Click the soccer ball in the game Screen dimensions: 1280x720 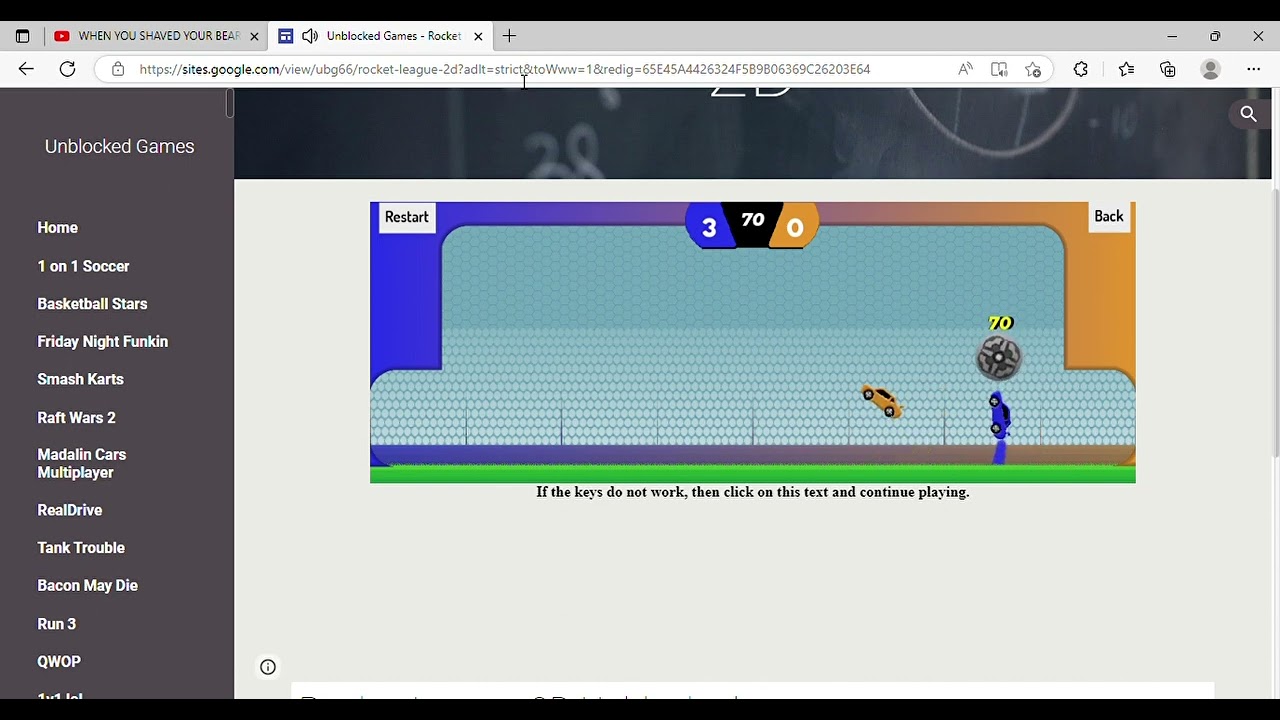(x=998, y=358)
